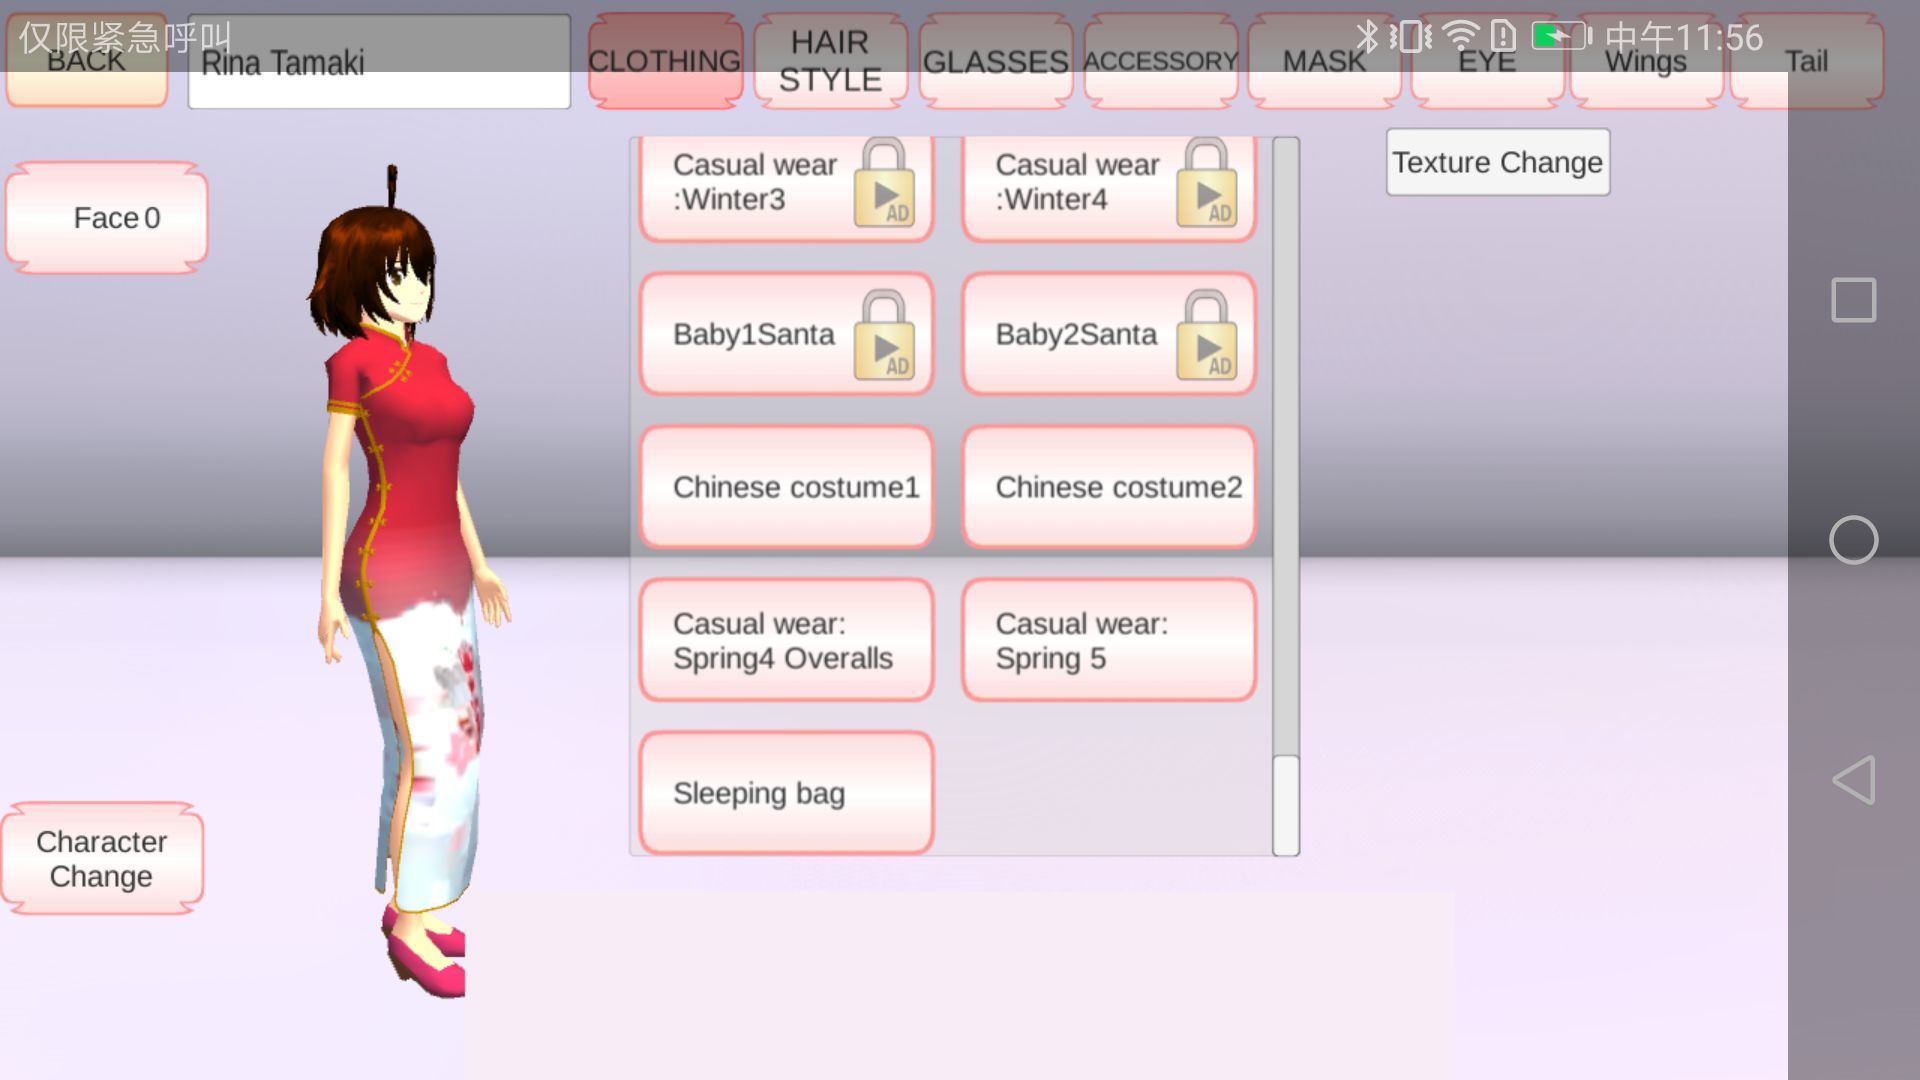This screenshot has width=1920, height=1080.
Task: Tap Baby2Santa locked ad icon
Action: point(1206,335)
